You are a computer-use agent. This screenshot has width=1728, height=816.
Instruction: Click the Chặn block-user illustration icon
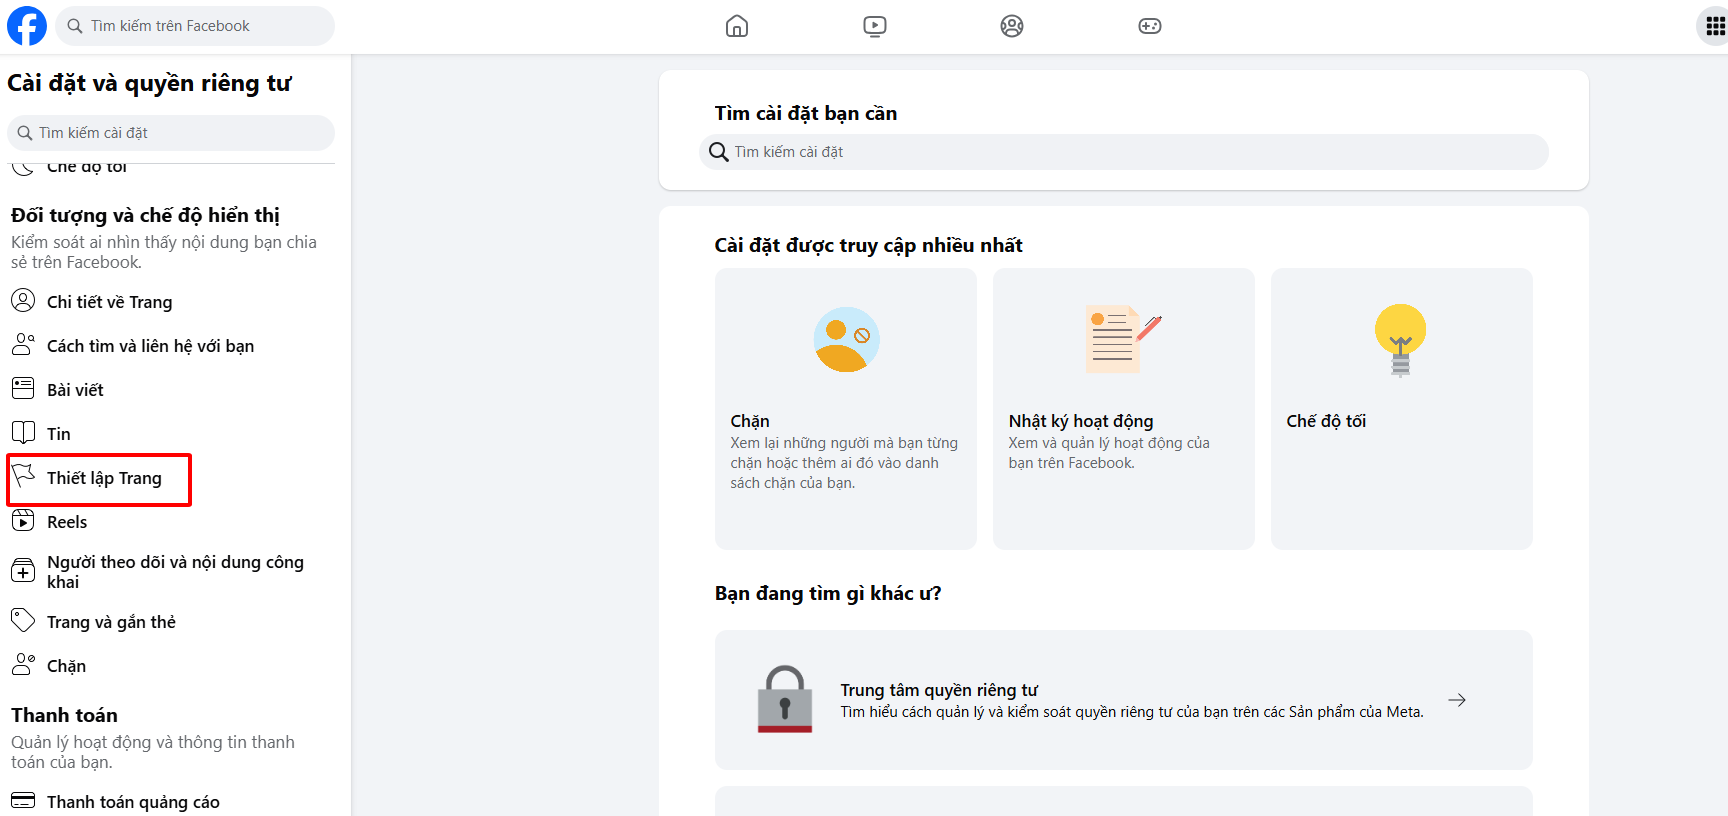pyautogui.click(x=846, y=340)
